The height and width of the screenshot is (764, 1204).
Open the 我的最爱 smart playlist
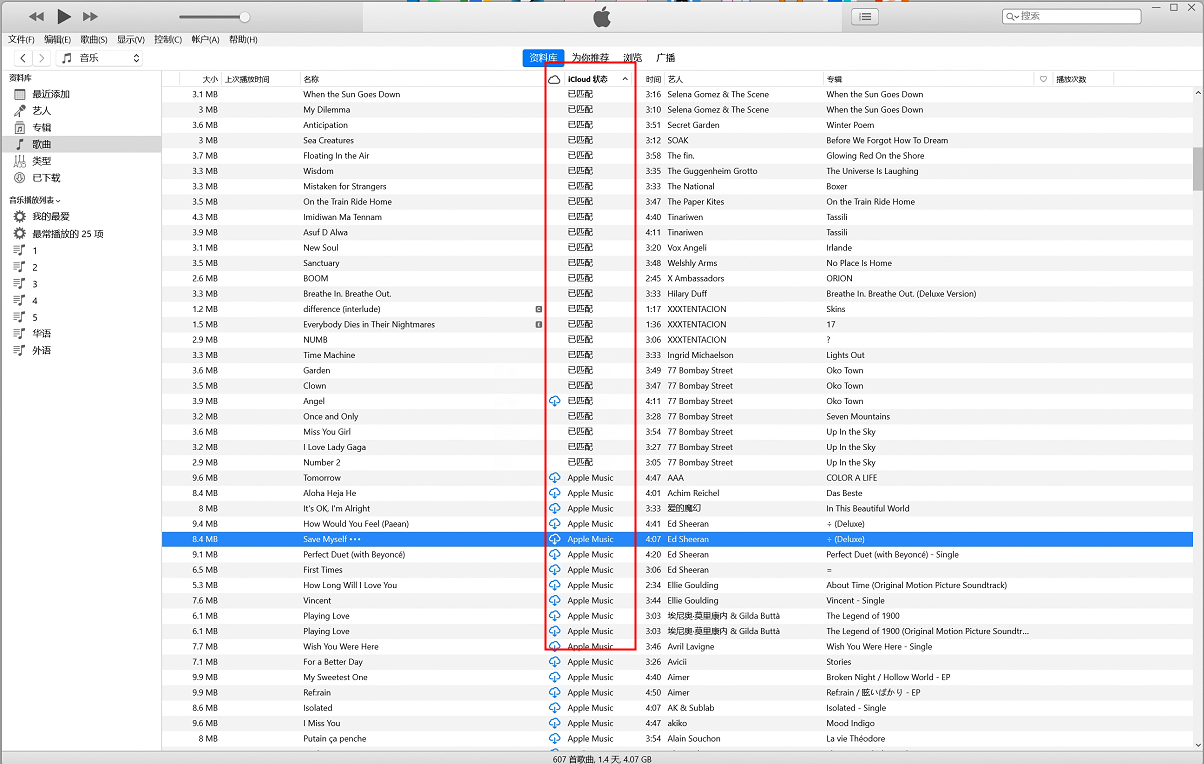(50, 216)
